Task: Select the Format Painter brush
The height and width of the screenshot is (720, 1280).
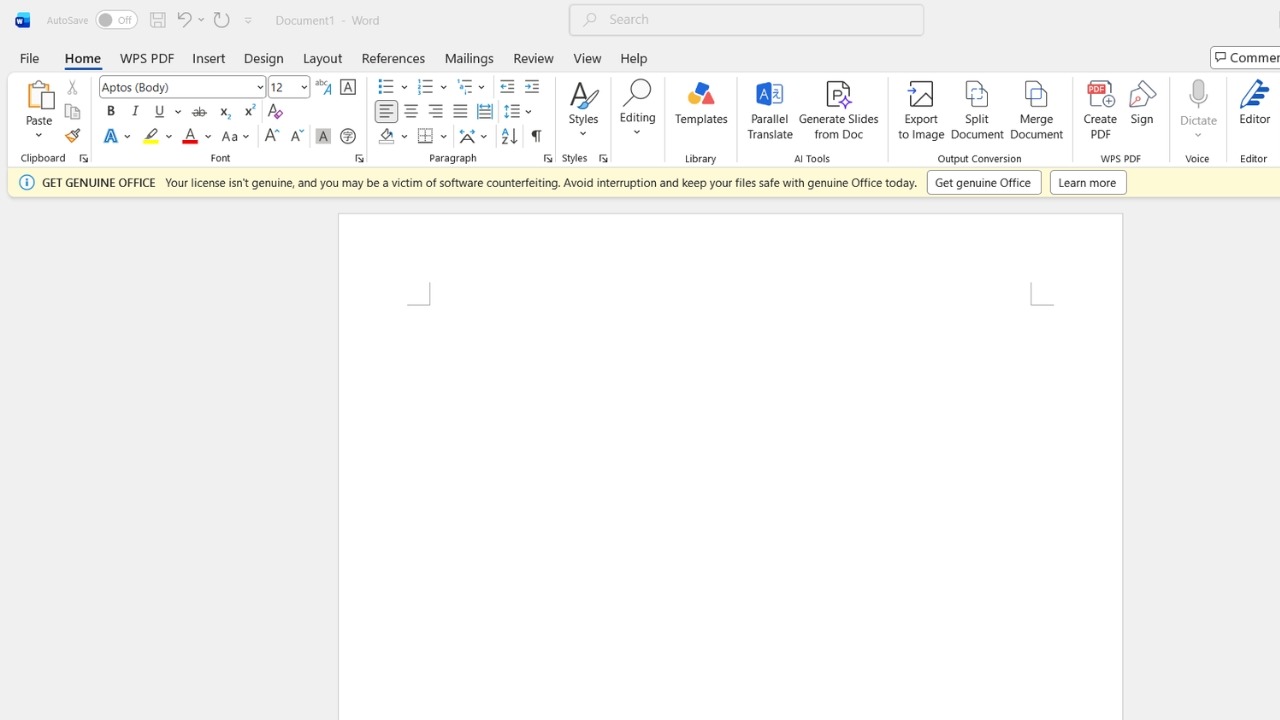Action: pyautogui.click(x=72, y=136)
